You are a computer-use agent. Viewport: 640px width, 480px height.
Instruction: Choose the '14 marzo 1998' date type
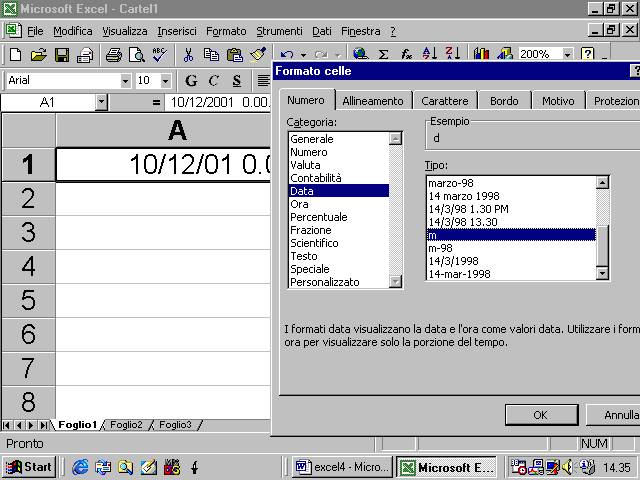pos(511,196)
